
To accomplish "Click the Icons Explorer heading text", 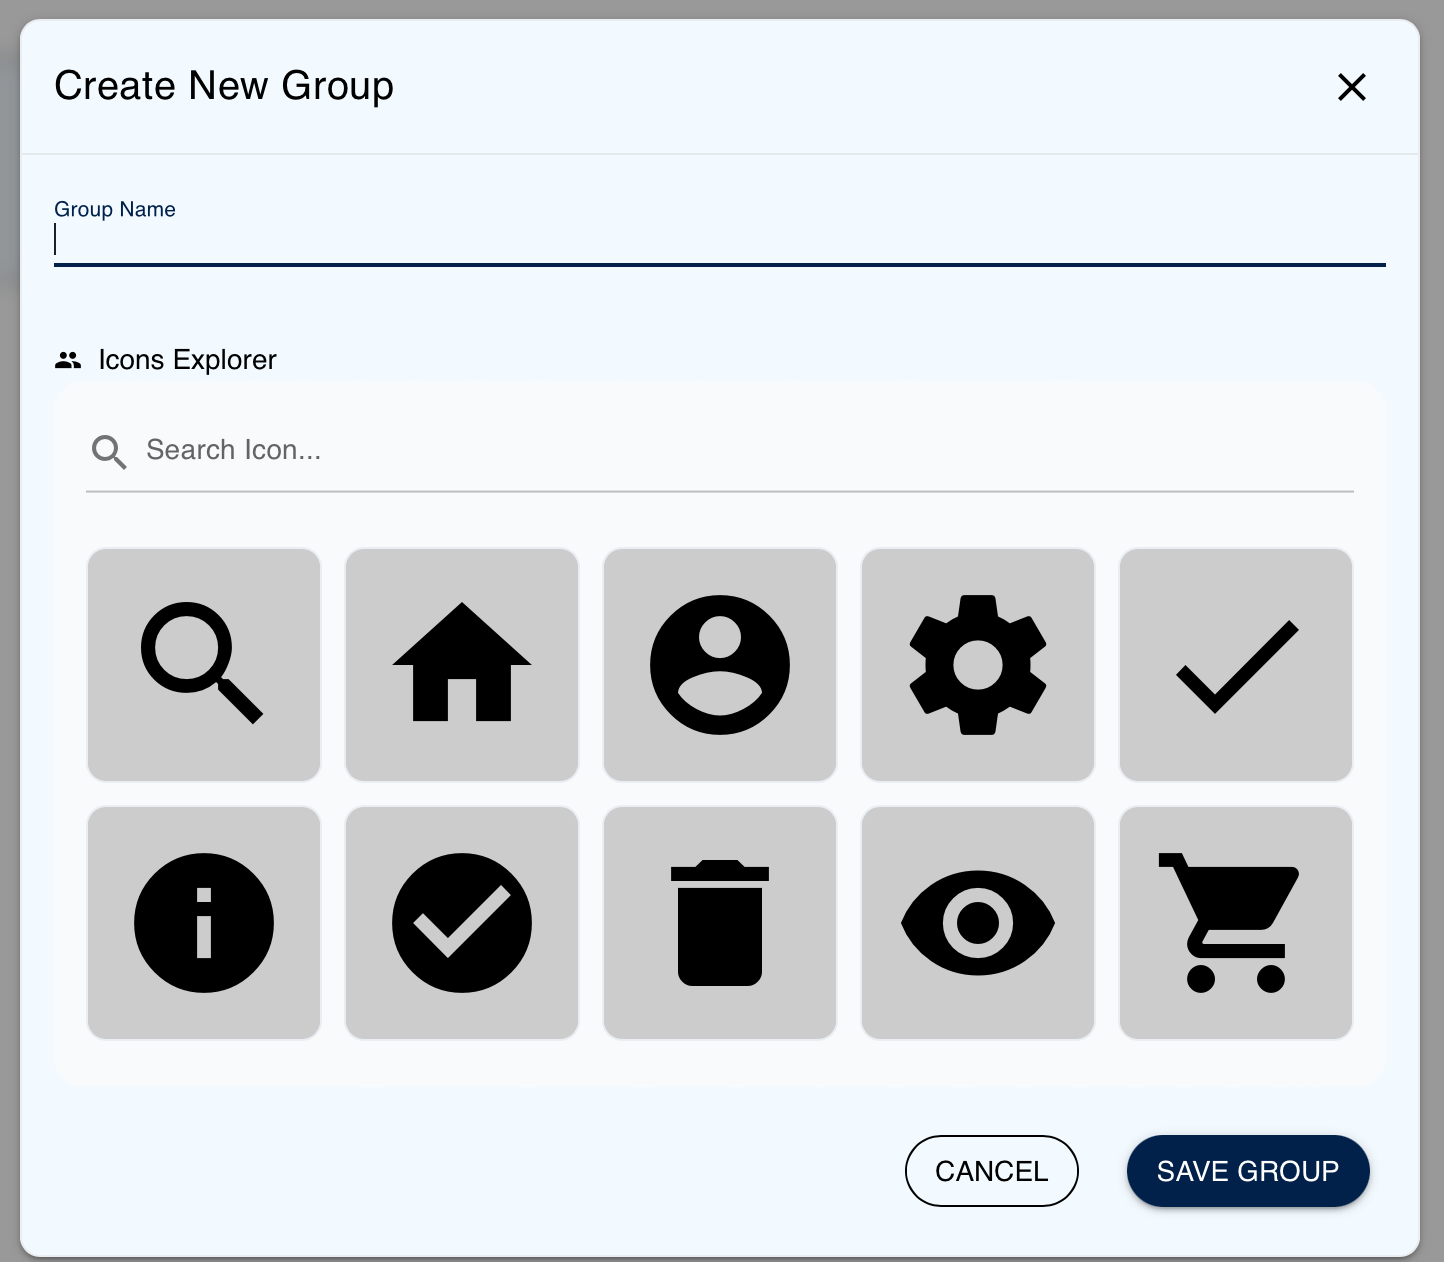I will coord(187,360).
